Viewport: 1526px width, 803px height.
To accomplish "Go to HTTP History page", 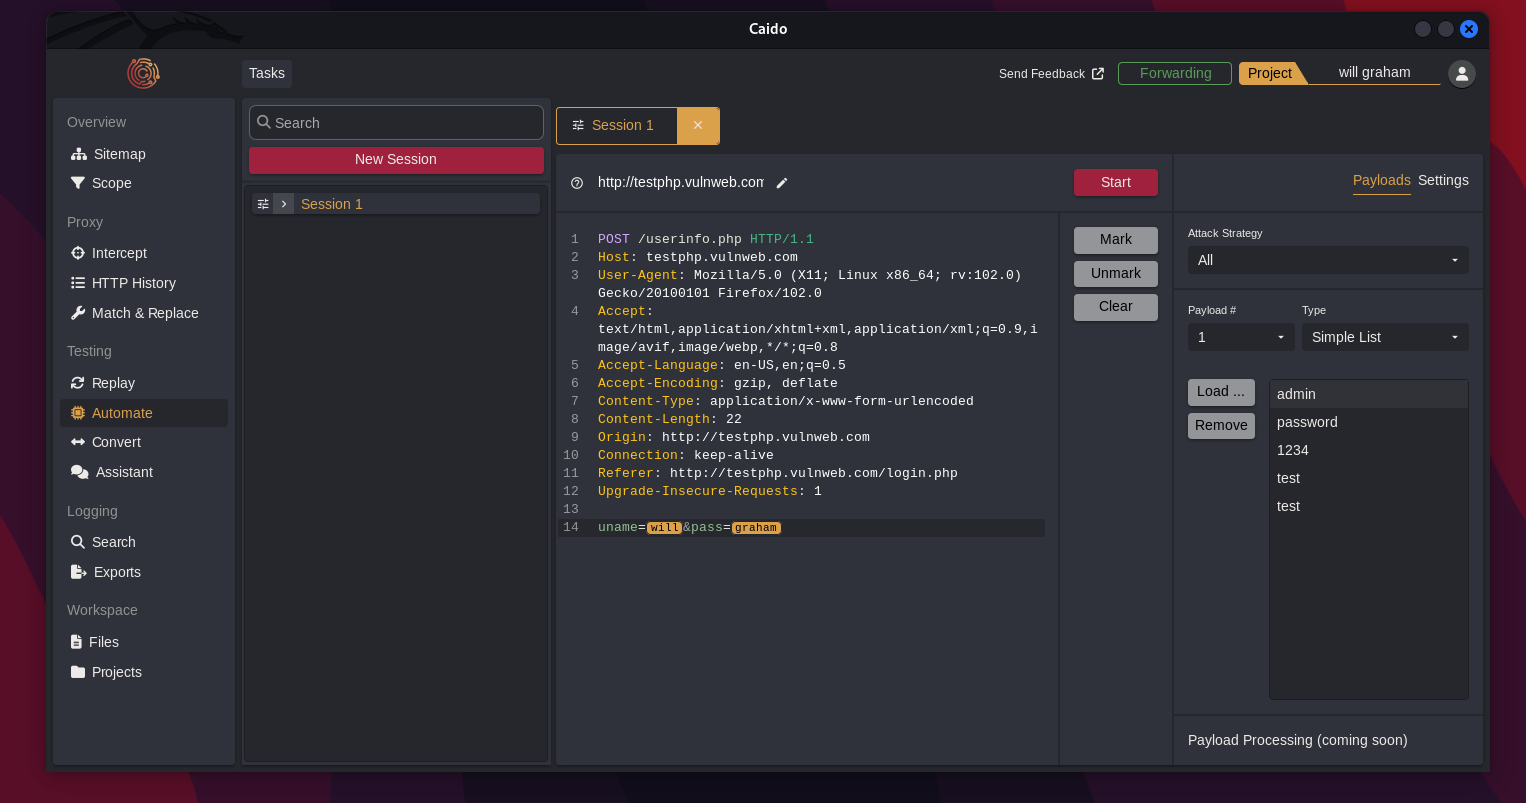I will pyautogui.click(x=133, y=283).
